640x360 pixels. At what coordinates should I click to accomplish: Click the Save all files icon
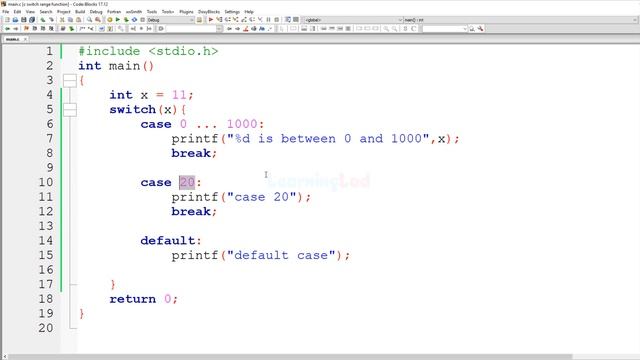coord(32,20)
